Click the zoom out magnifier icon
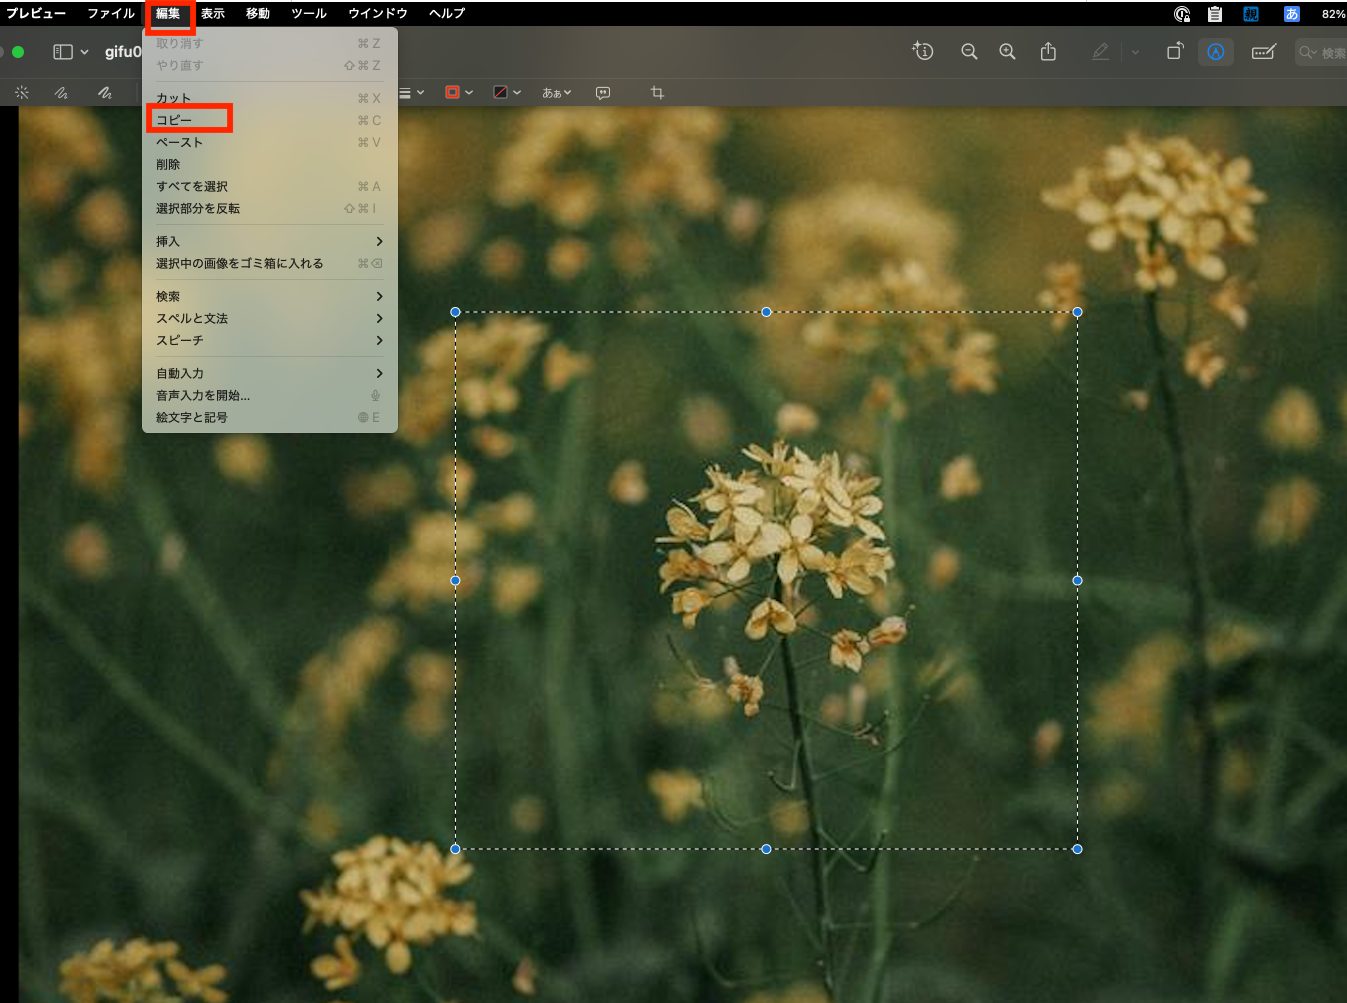Viewport: 1347px width, 1003px height. (x=969, y=52)
